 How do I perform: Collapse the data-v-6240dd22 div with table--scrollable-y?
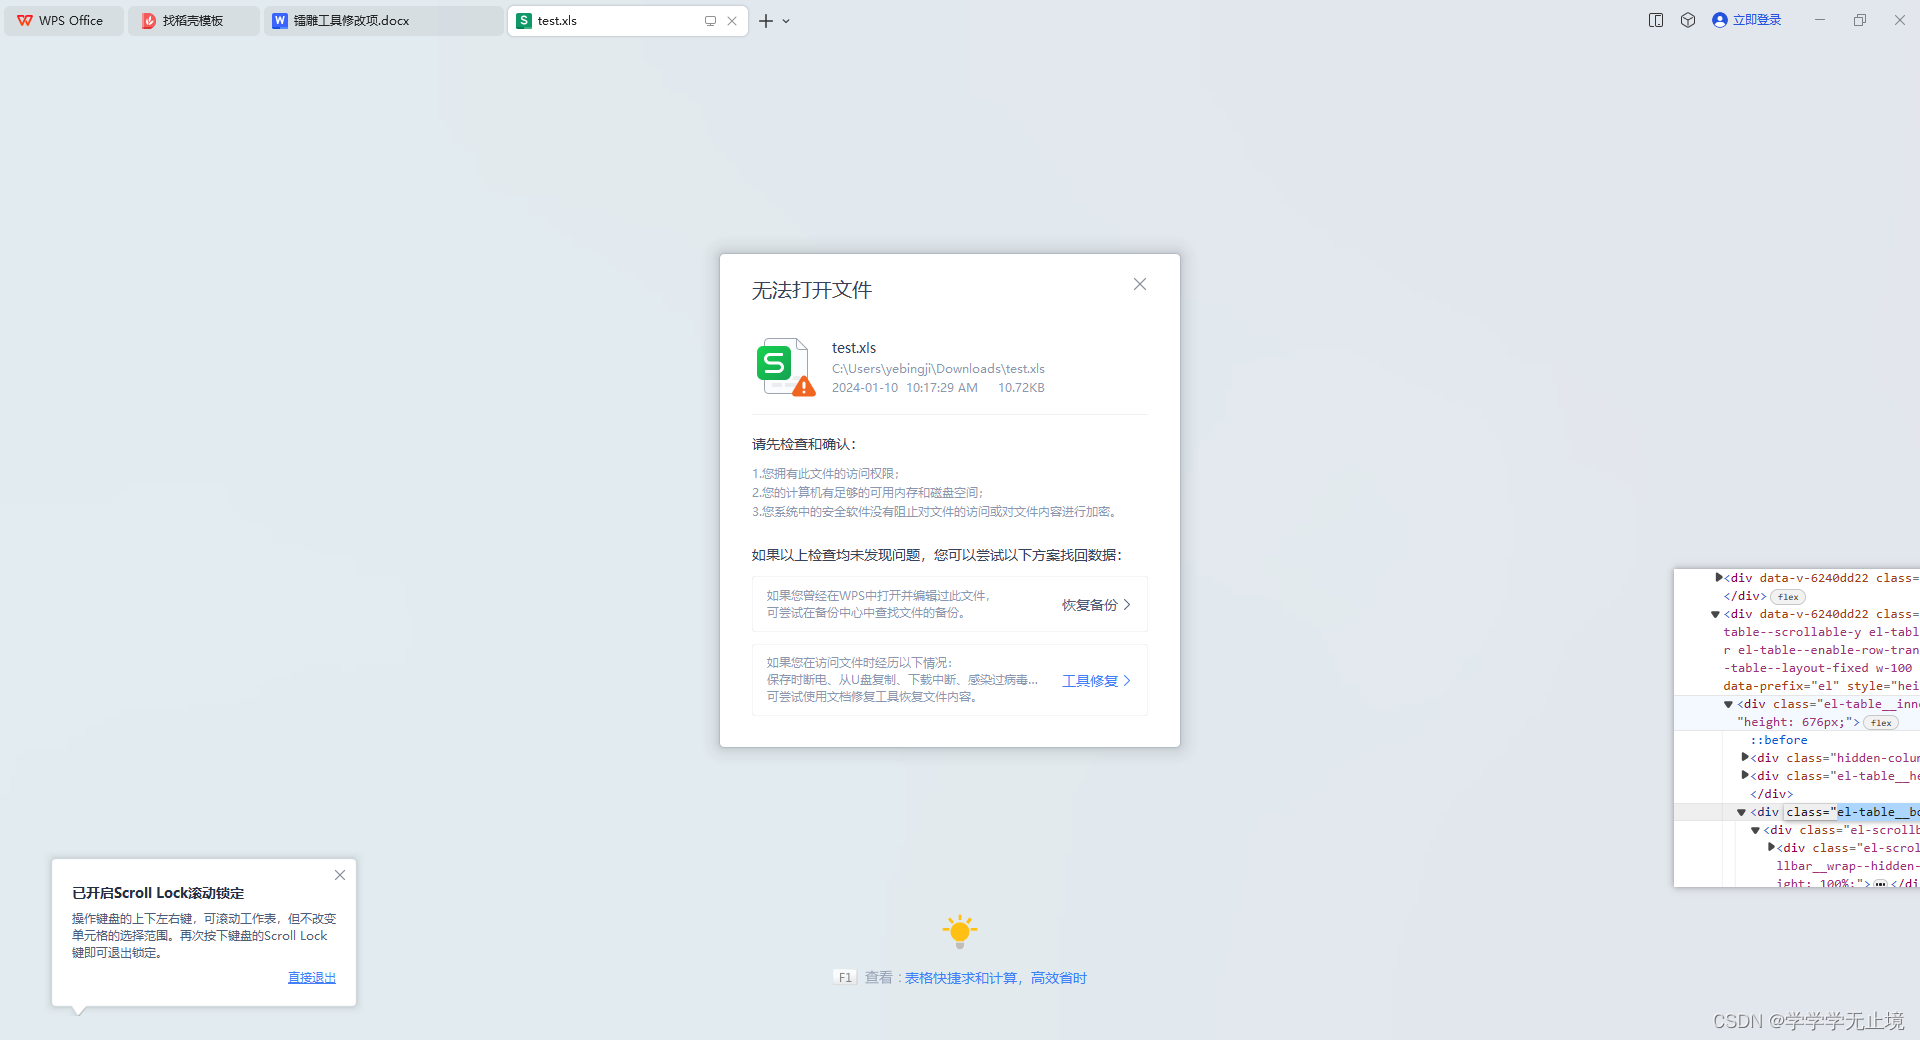[1715, 614]
